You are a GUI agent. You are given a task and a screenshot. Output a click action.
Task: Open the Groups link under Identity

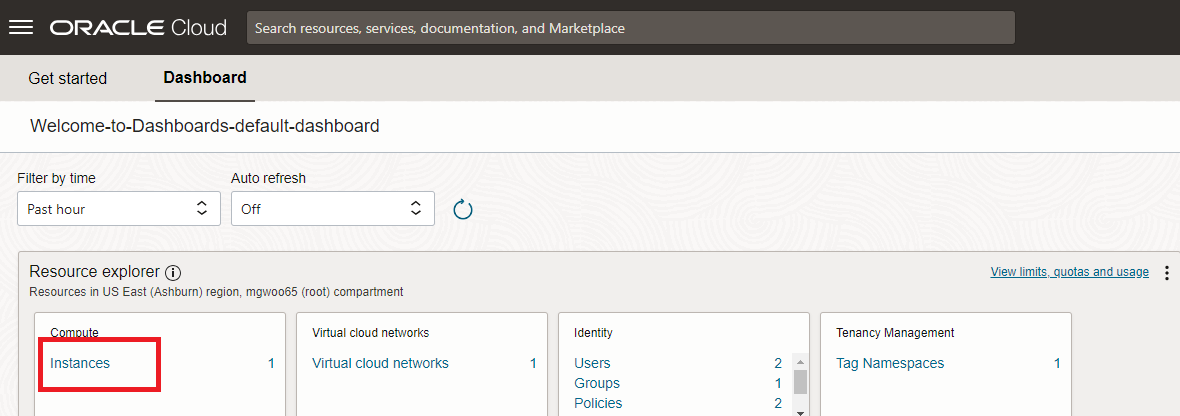click(x=597, y=383)
